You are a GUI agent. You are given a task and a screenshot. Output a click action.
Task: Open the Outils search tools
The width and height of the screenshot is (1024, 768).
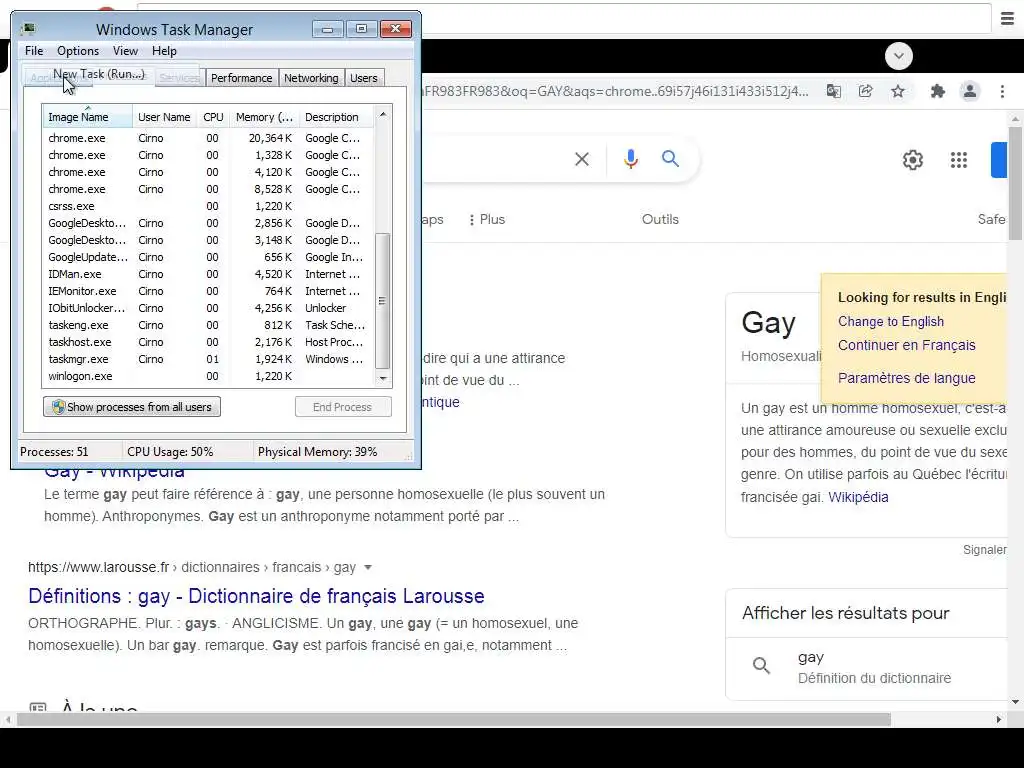tap(660, 219)
